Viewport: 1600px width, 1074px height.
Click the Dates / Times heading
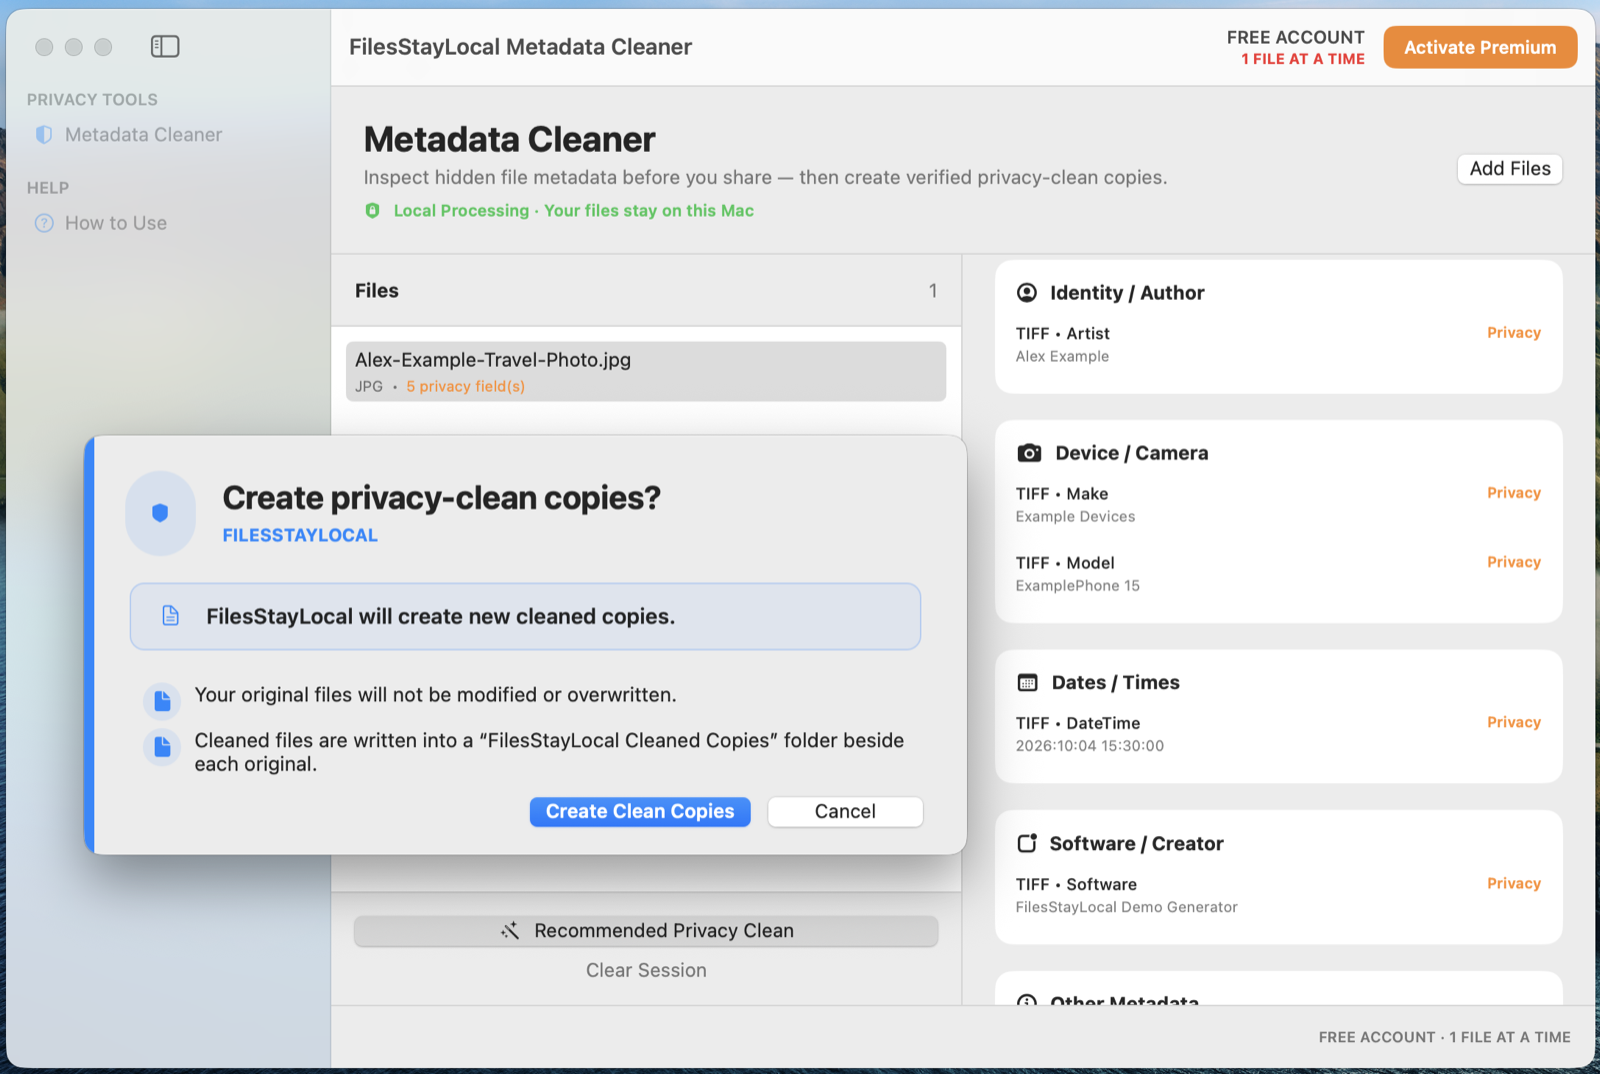click(x=1115, y=683)
